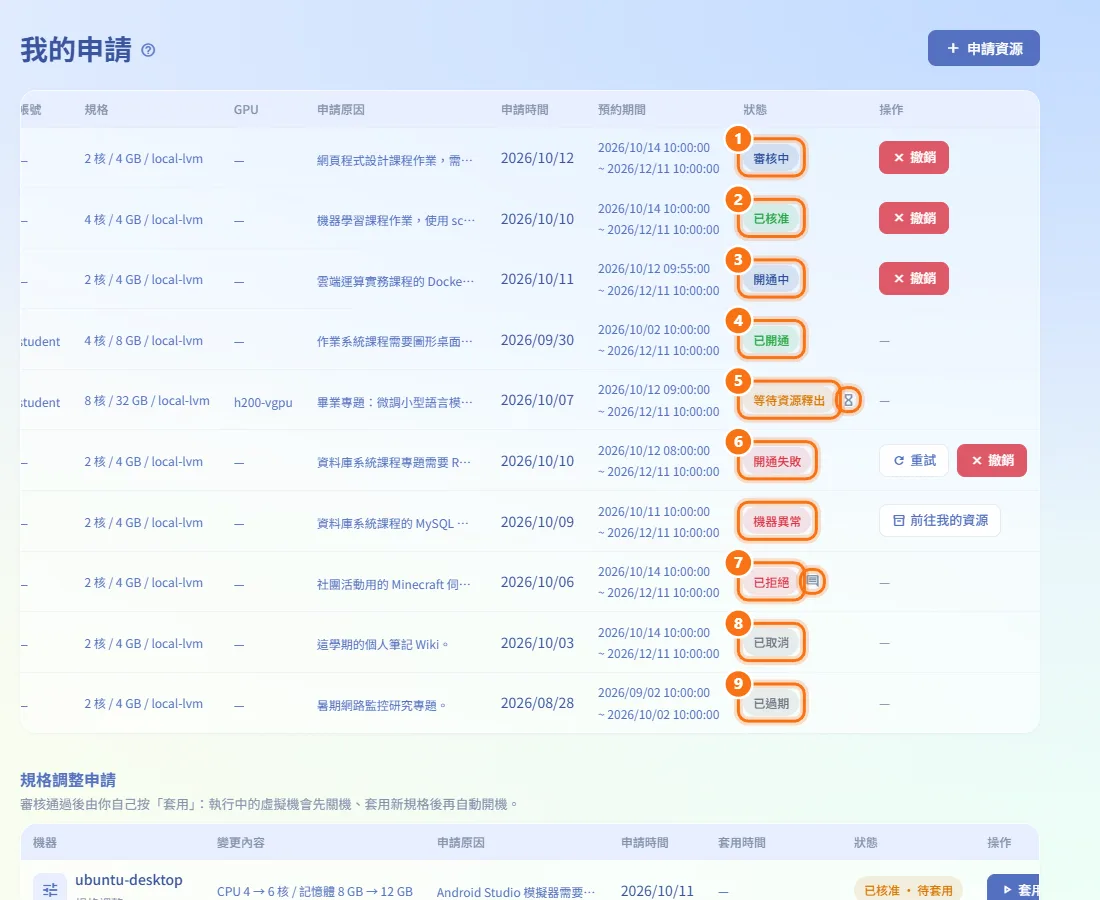Click the 審核中 status badge
Image resolution: width=1100 pixels, height=900 pixels.
click(x=771, y=159)
